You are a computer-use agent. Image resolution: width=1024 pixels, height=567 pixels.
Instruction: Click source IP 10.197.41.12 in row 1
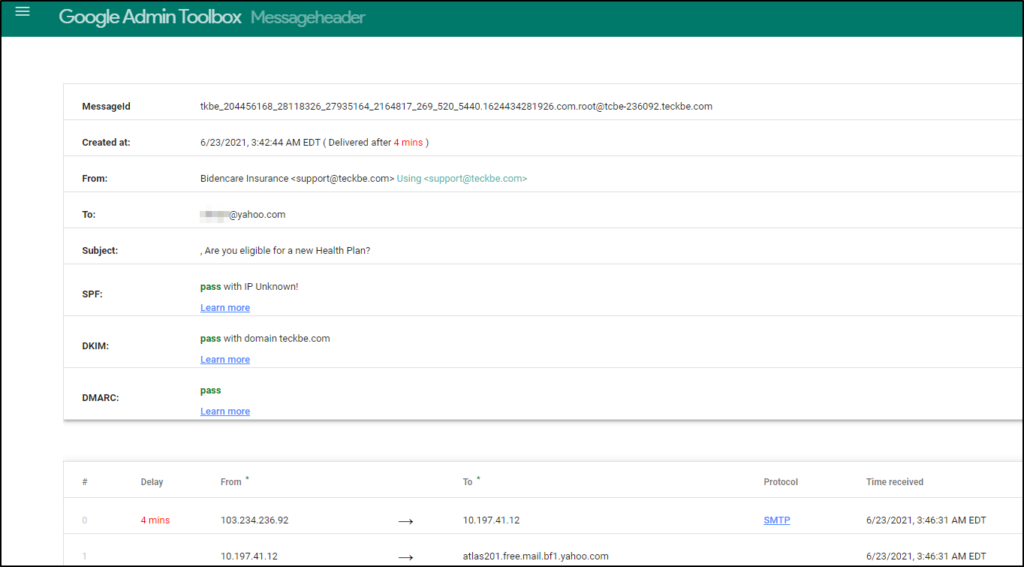coord(249,557)
